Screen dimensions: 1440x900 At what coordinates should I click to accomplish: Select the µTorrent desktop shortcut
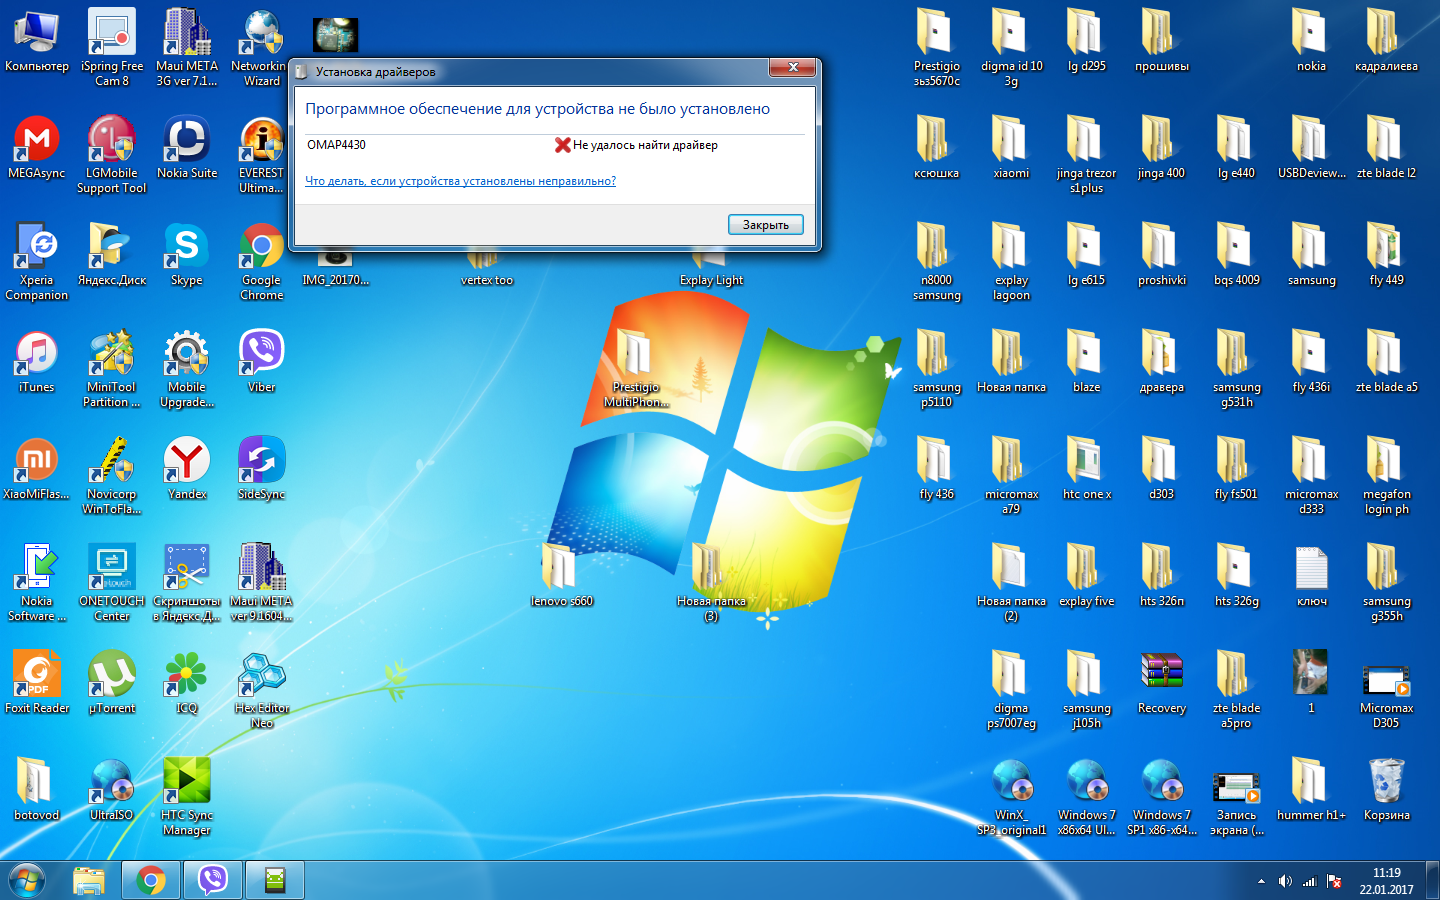coord(112,682)
